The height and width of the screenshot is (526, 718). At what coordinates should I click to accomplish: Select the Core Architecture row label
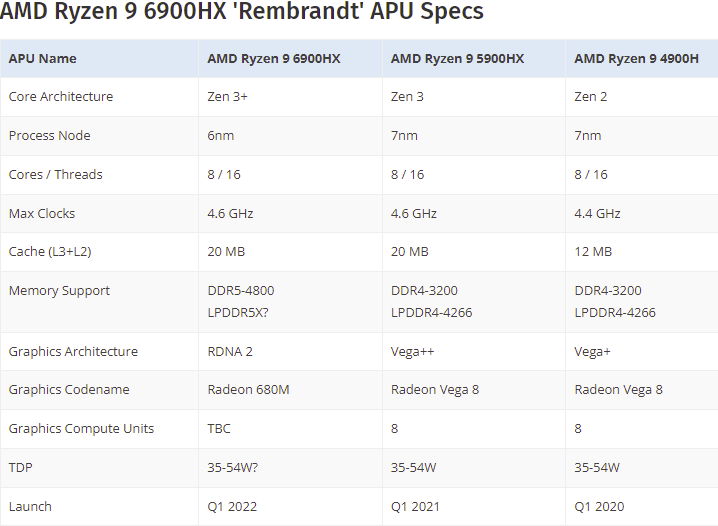point(61,97)
